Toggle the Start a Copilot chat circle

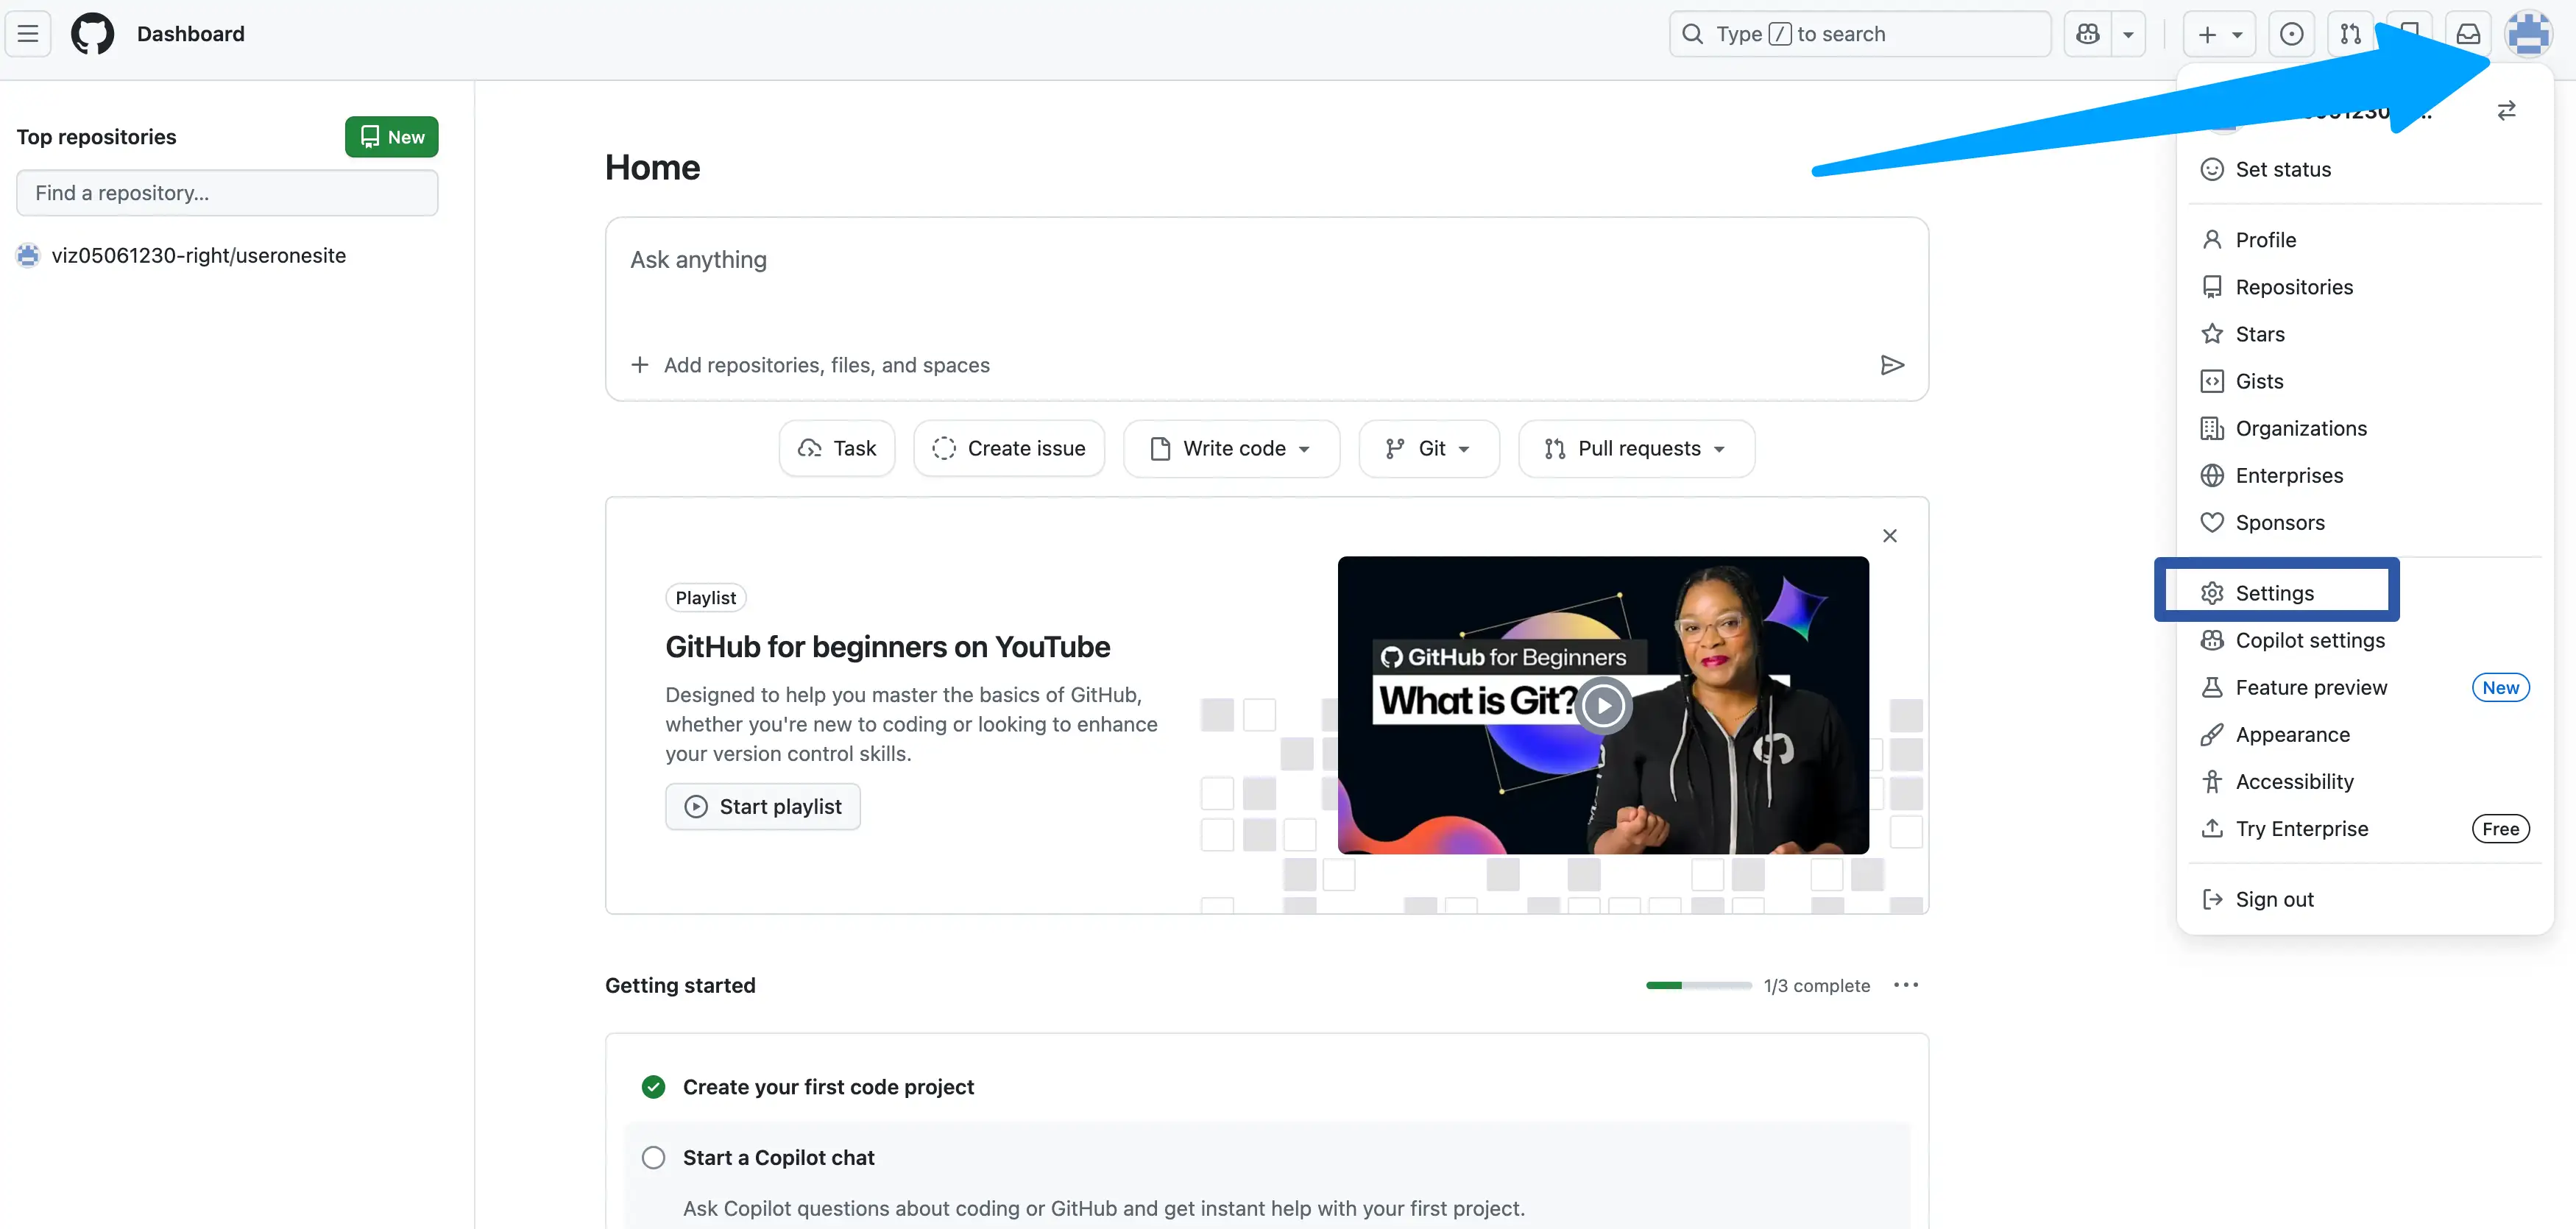point(653,1157)
